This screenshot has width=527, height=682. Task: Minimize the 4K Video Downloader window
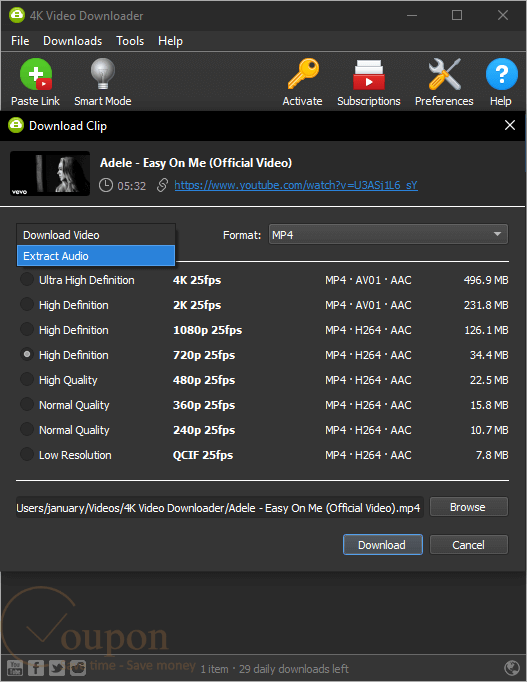tap(412, 15)
